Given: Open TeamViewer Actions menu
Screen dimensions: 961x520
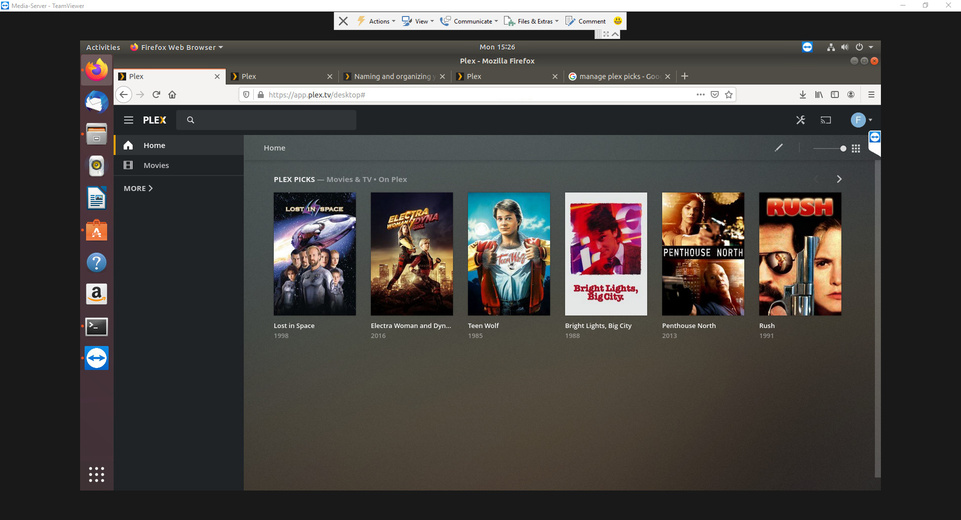Looking at the screenshot, I should [376, 21].
